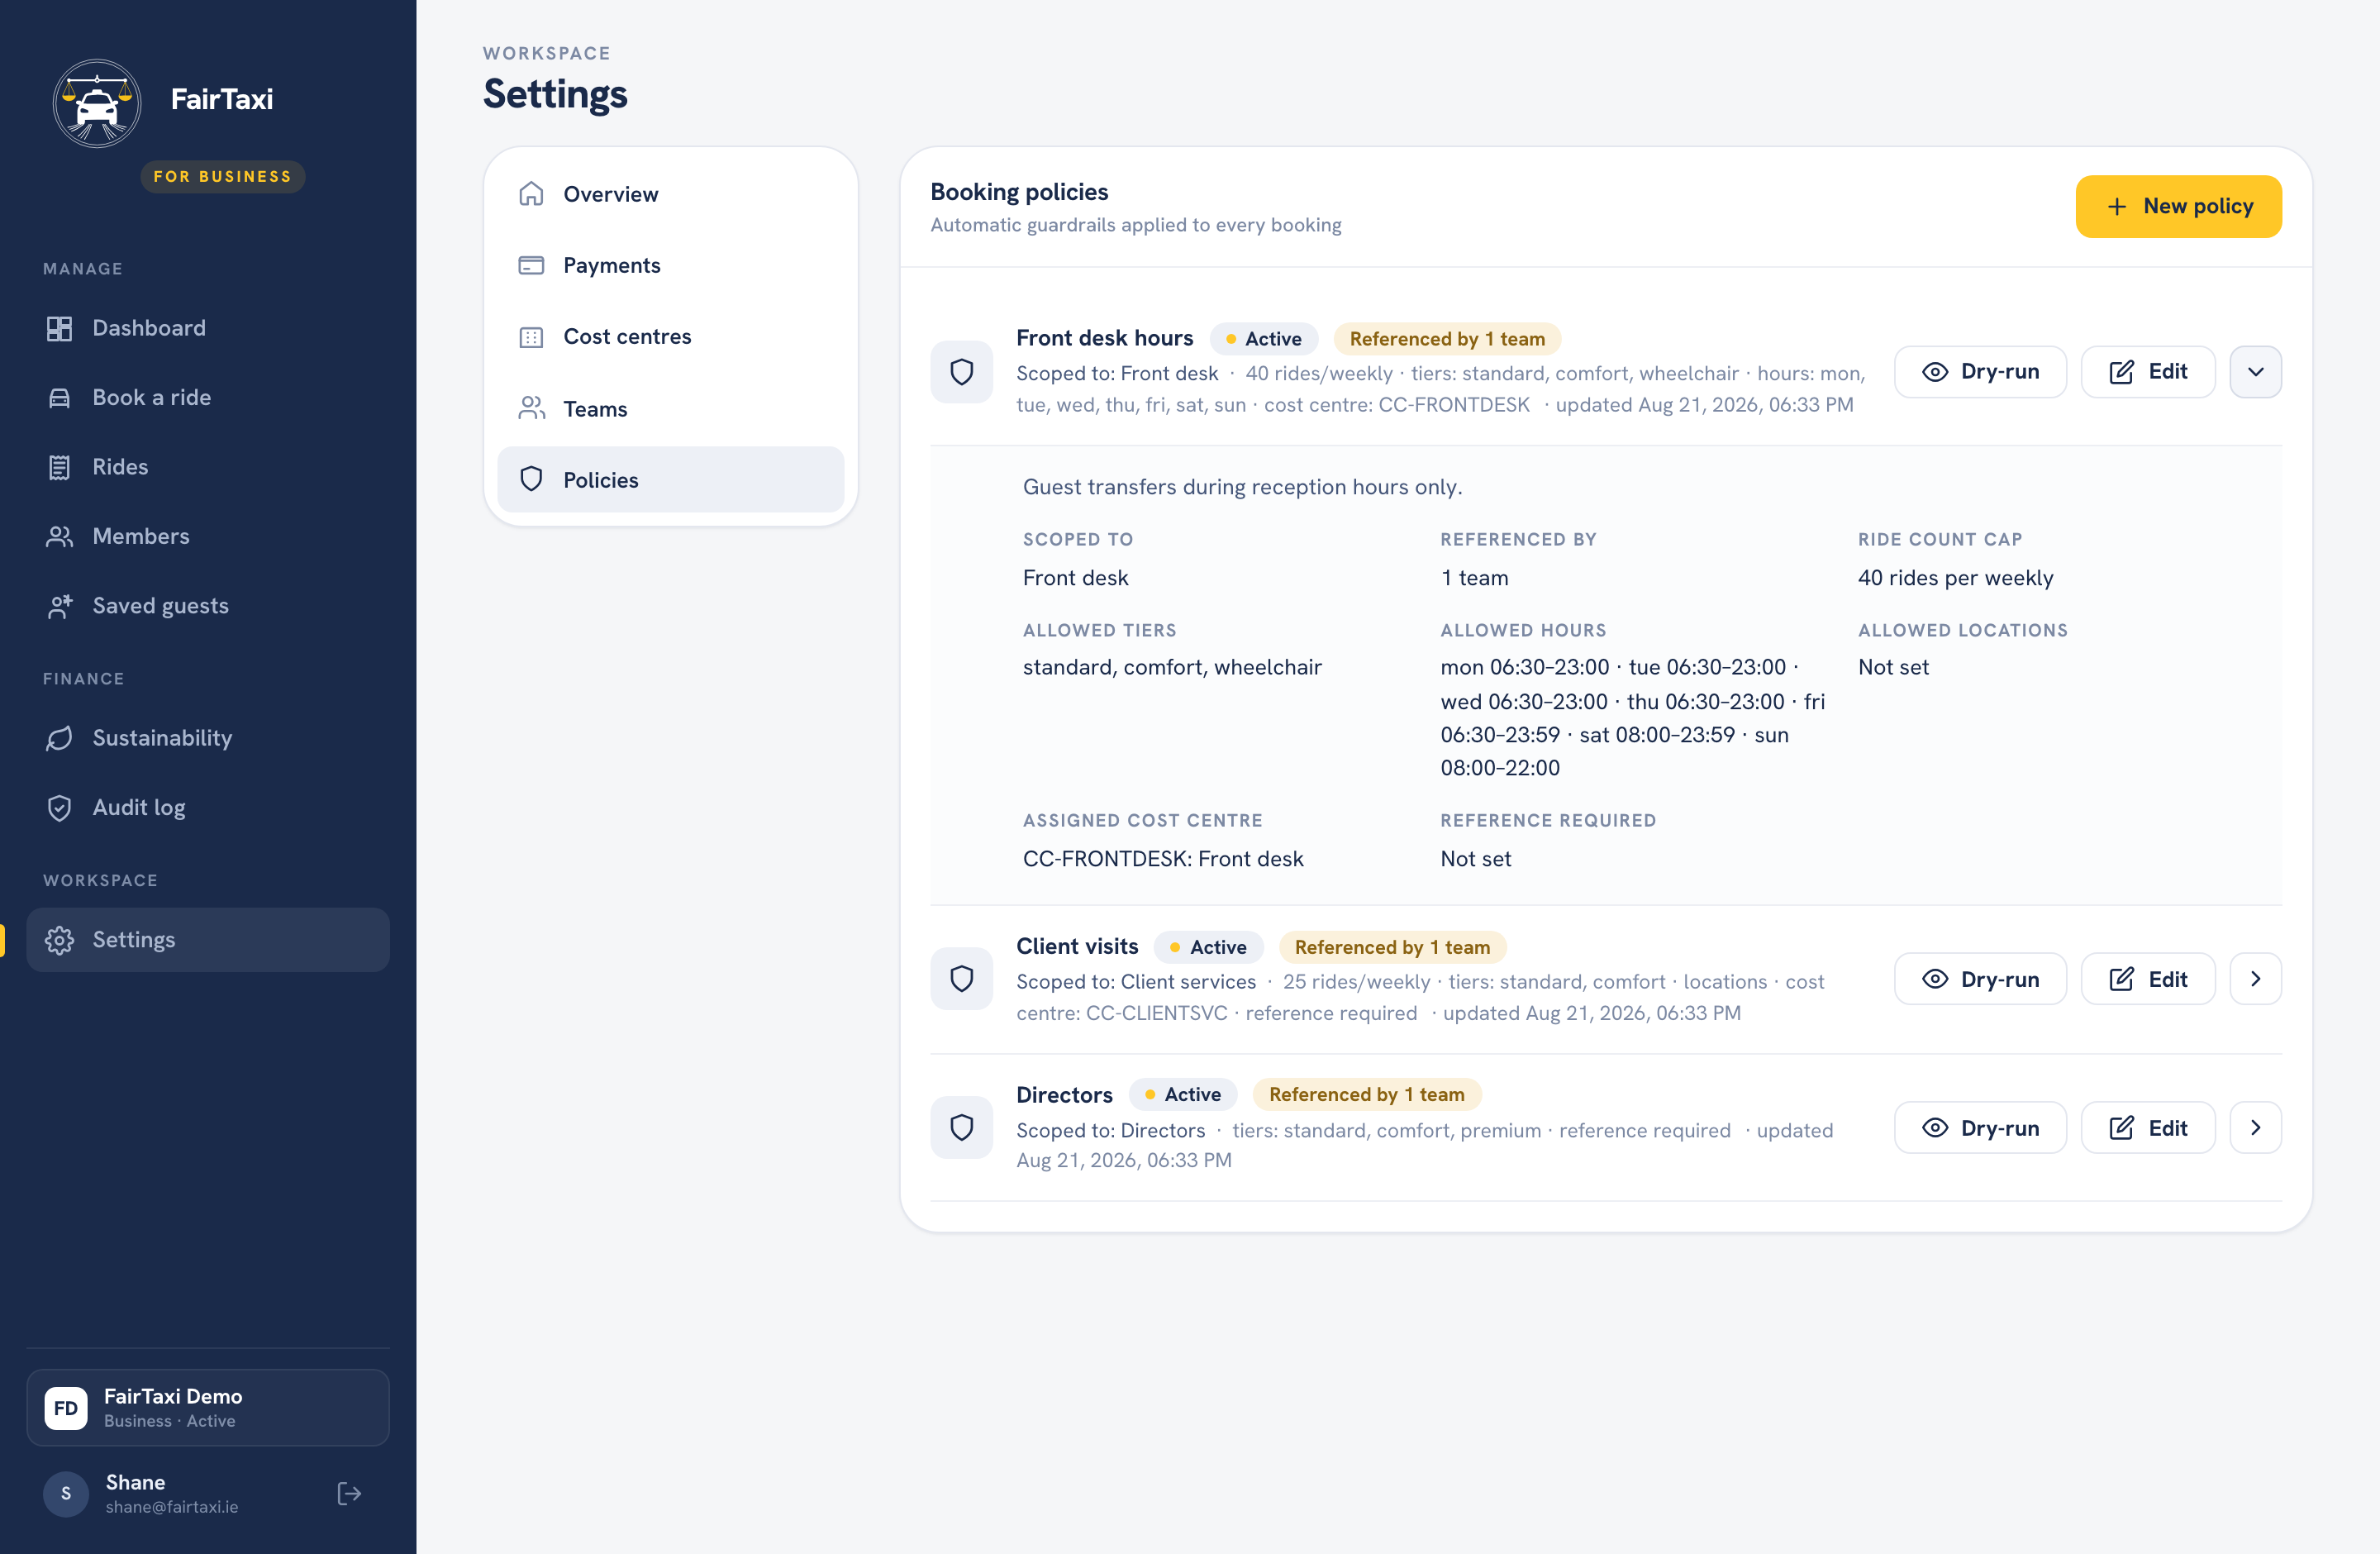Open the Cost centres settings tab
Screen dimensions: 2380x1554
tap(670, 337)
